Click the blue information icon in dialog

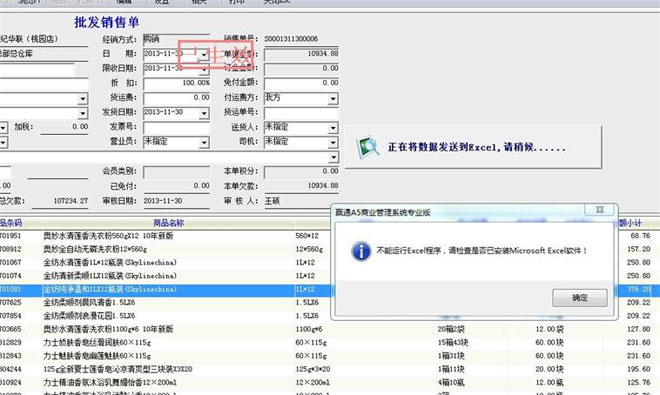tap(361, 251)
